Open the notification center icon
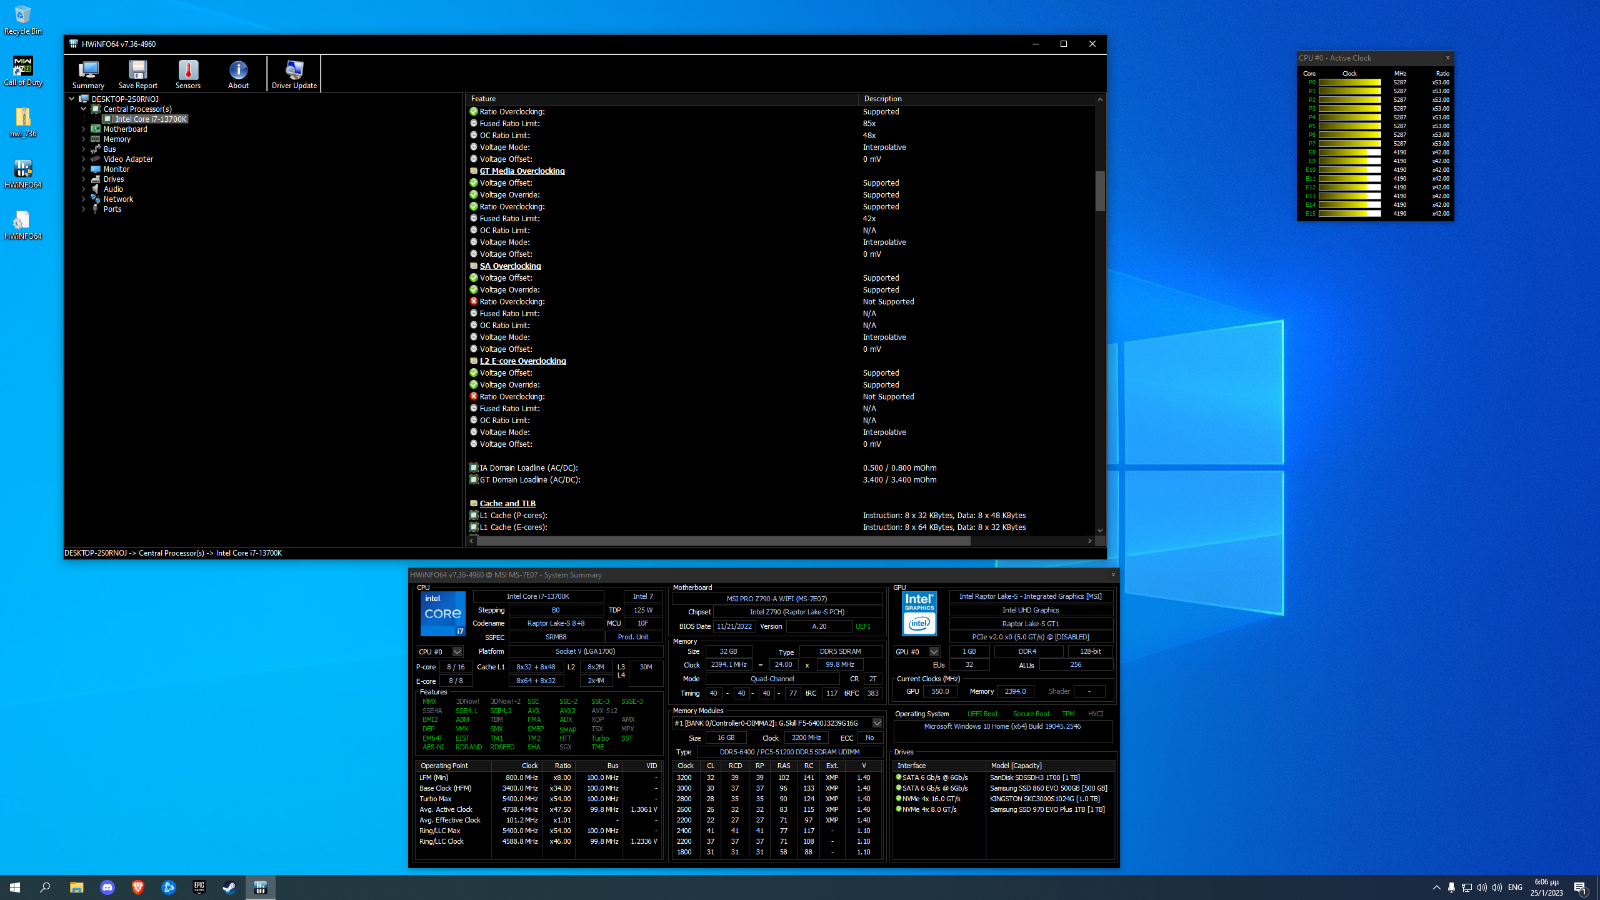The height and width of the screenshot is (900, 1600). (x=1580, y=887)
